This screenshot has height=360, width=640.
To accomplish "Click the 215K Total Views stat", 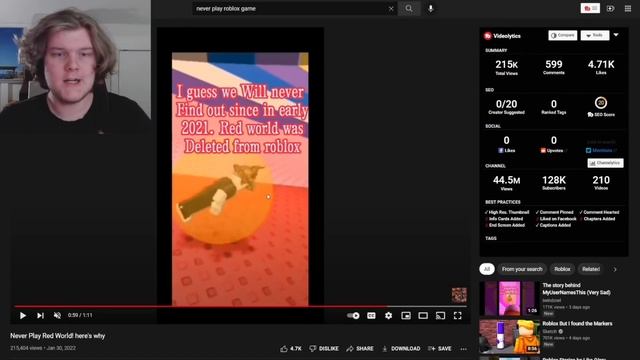I will point(507,67).
